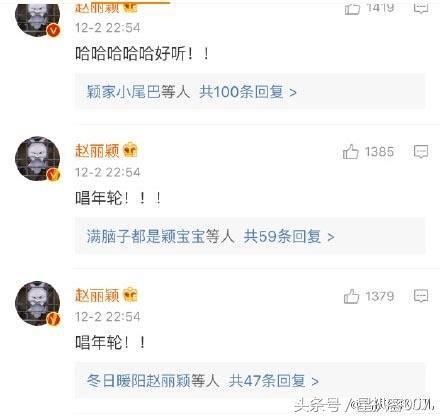Expand 共59条回复 replies thread
This screenshot has height=418, width=440.
tap(289, 236)
